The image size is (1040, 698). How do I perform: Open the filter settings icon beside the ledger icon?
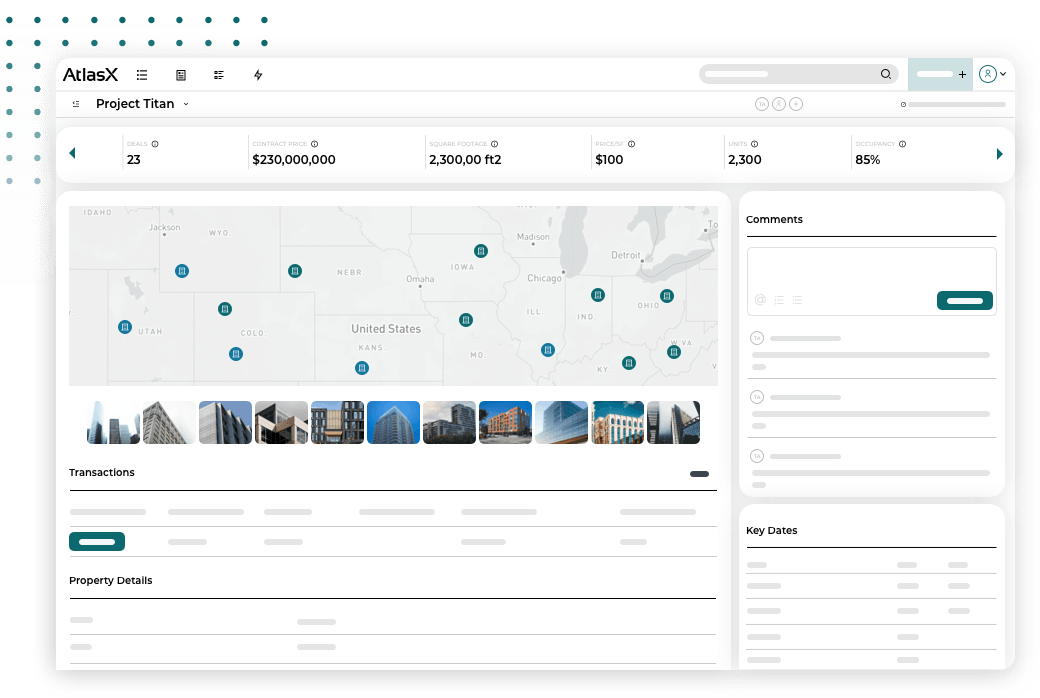(219, 74)
